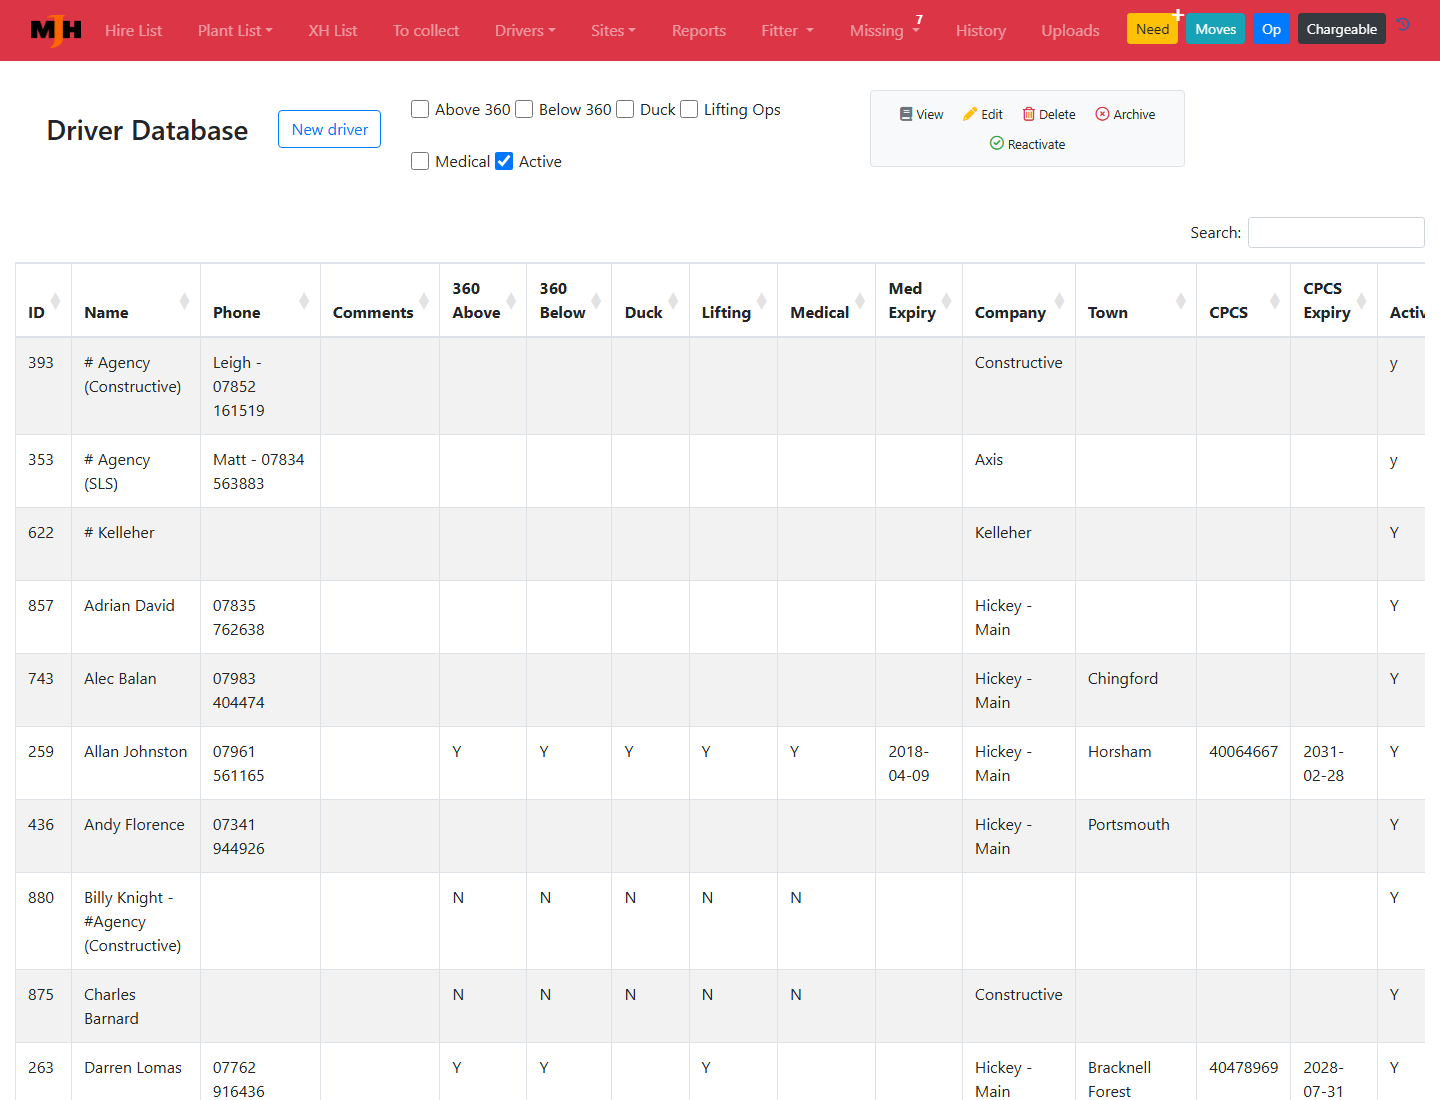
Task: Click the Edit pencil icon
Action: pos(970,114)
